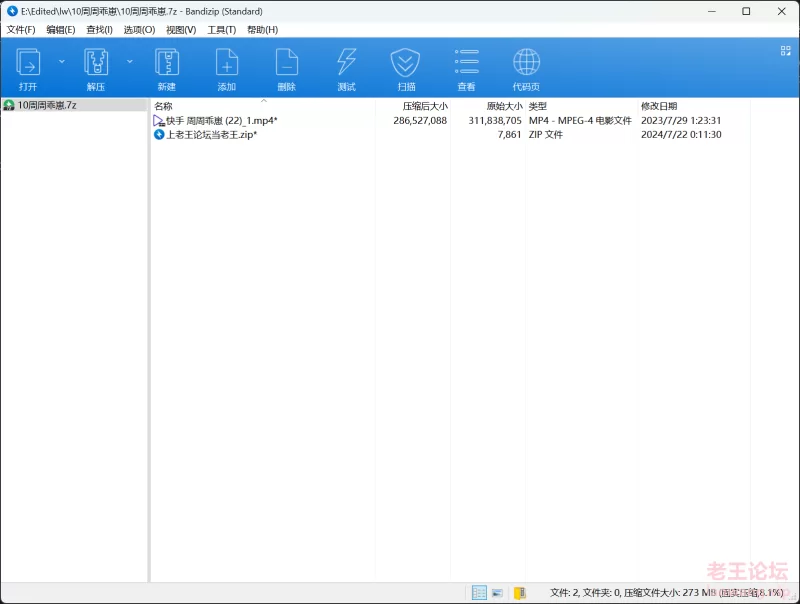Click the 打开 (Open) archive toolbar icon
The width and height of the screenshot is (800, 604).
pyautogui.click(x=28, y=62)
